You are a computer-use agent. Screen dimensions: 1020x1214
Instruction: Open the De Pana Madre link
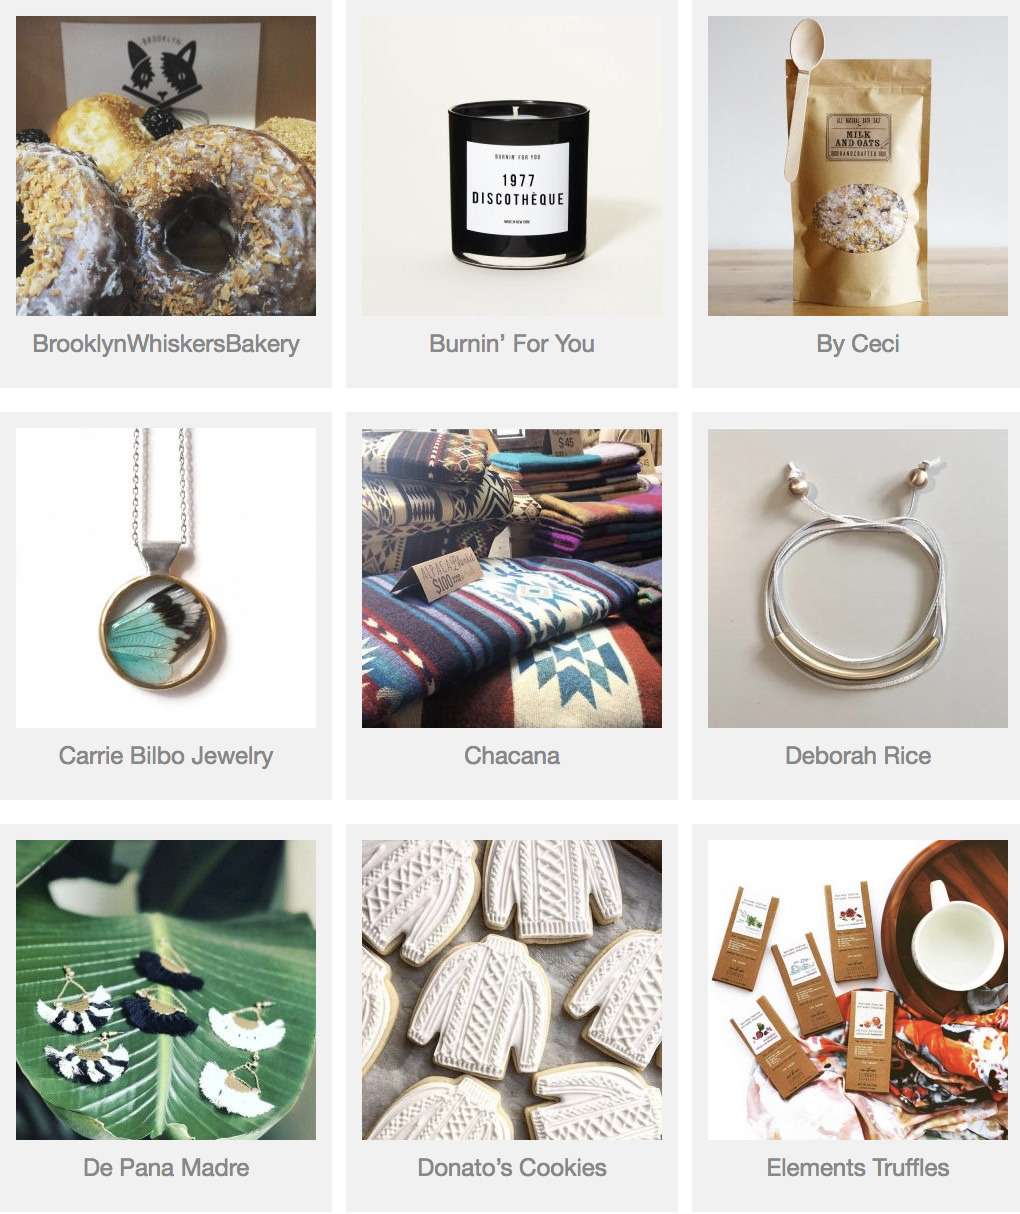(x=166, y=1168)
